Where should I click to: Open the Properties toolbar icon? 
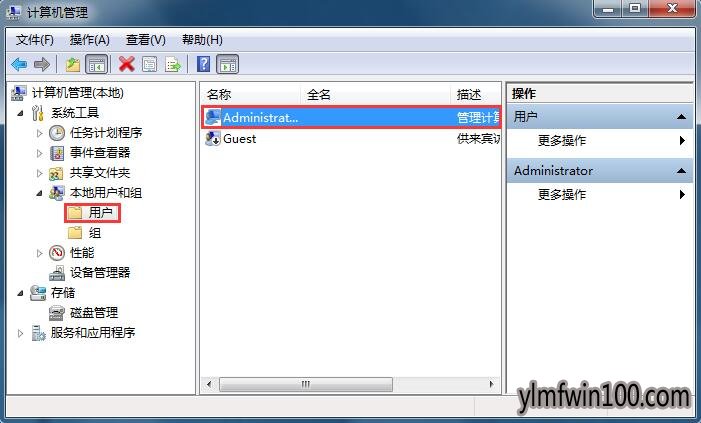pos(150,64)
